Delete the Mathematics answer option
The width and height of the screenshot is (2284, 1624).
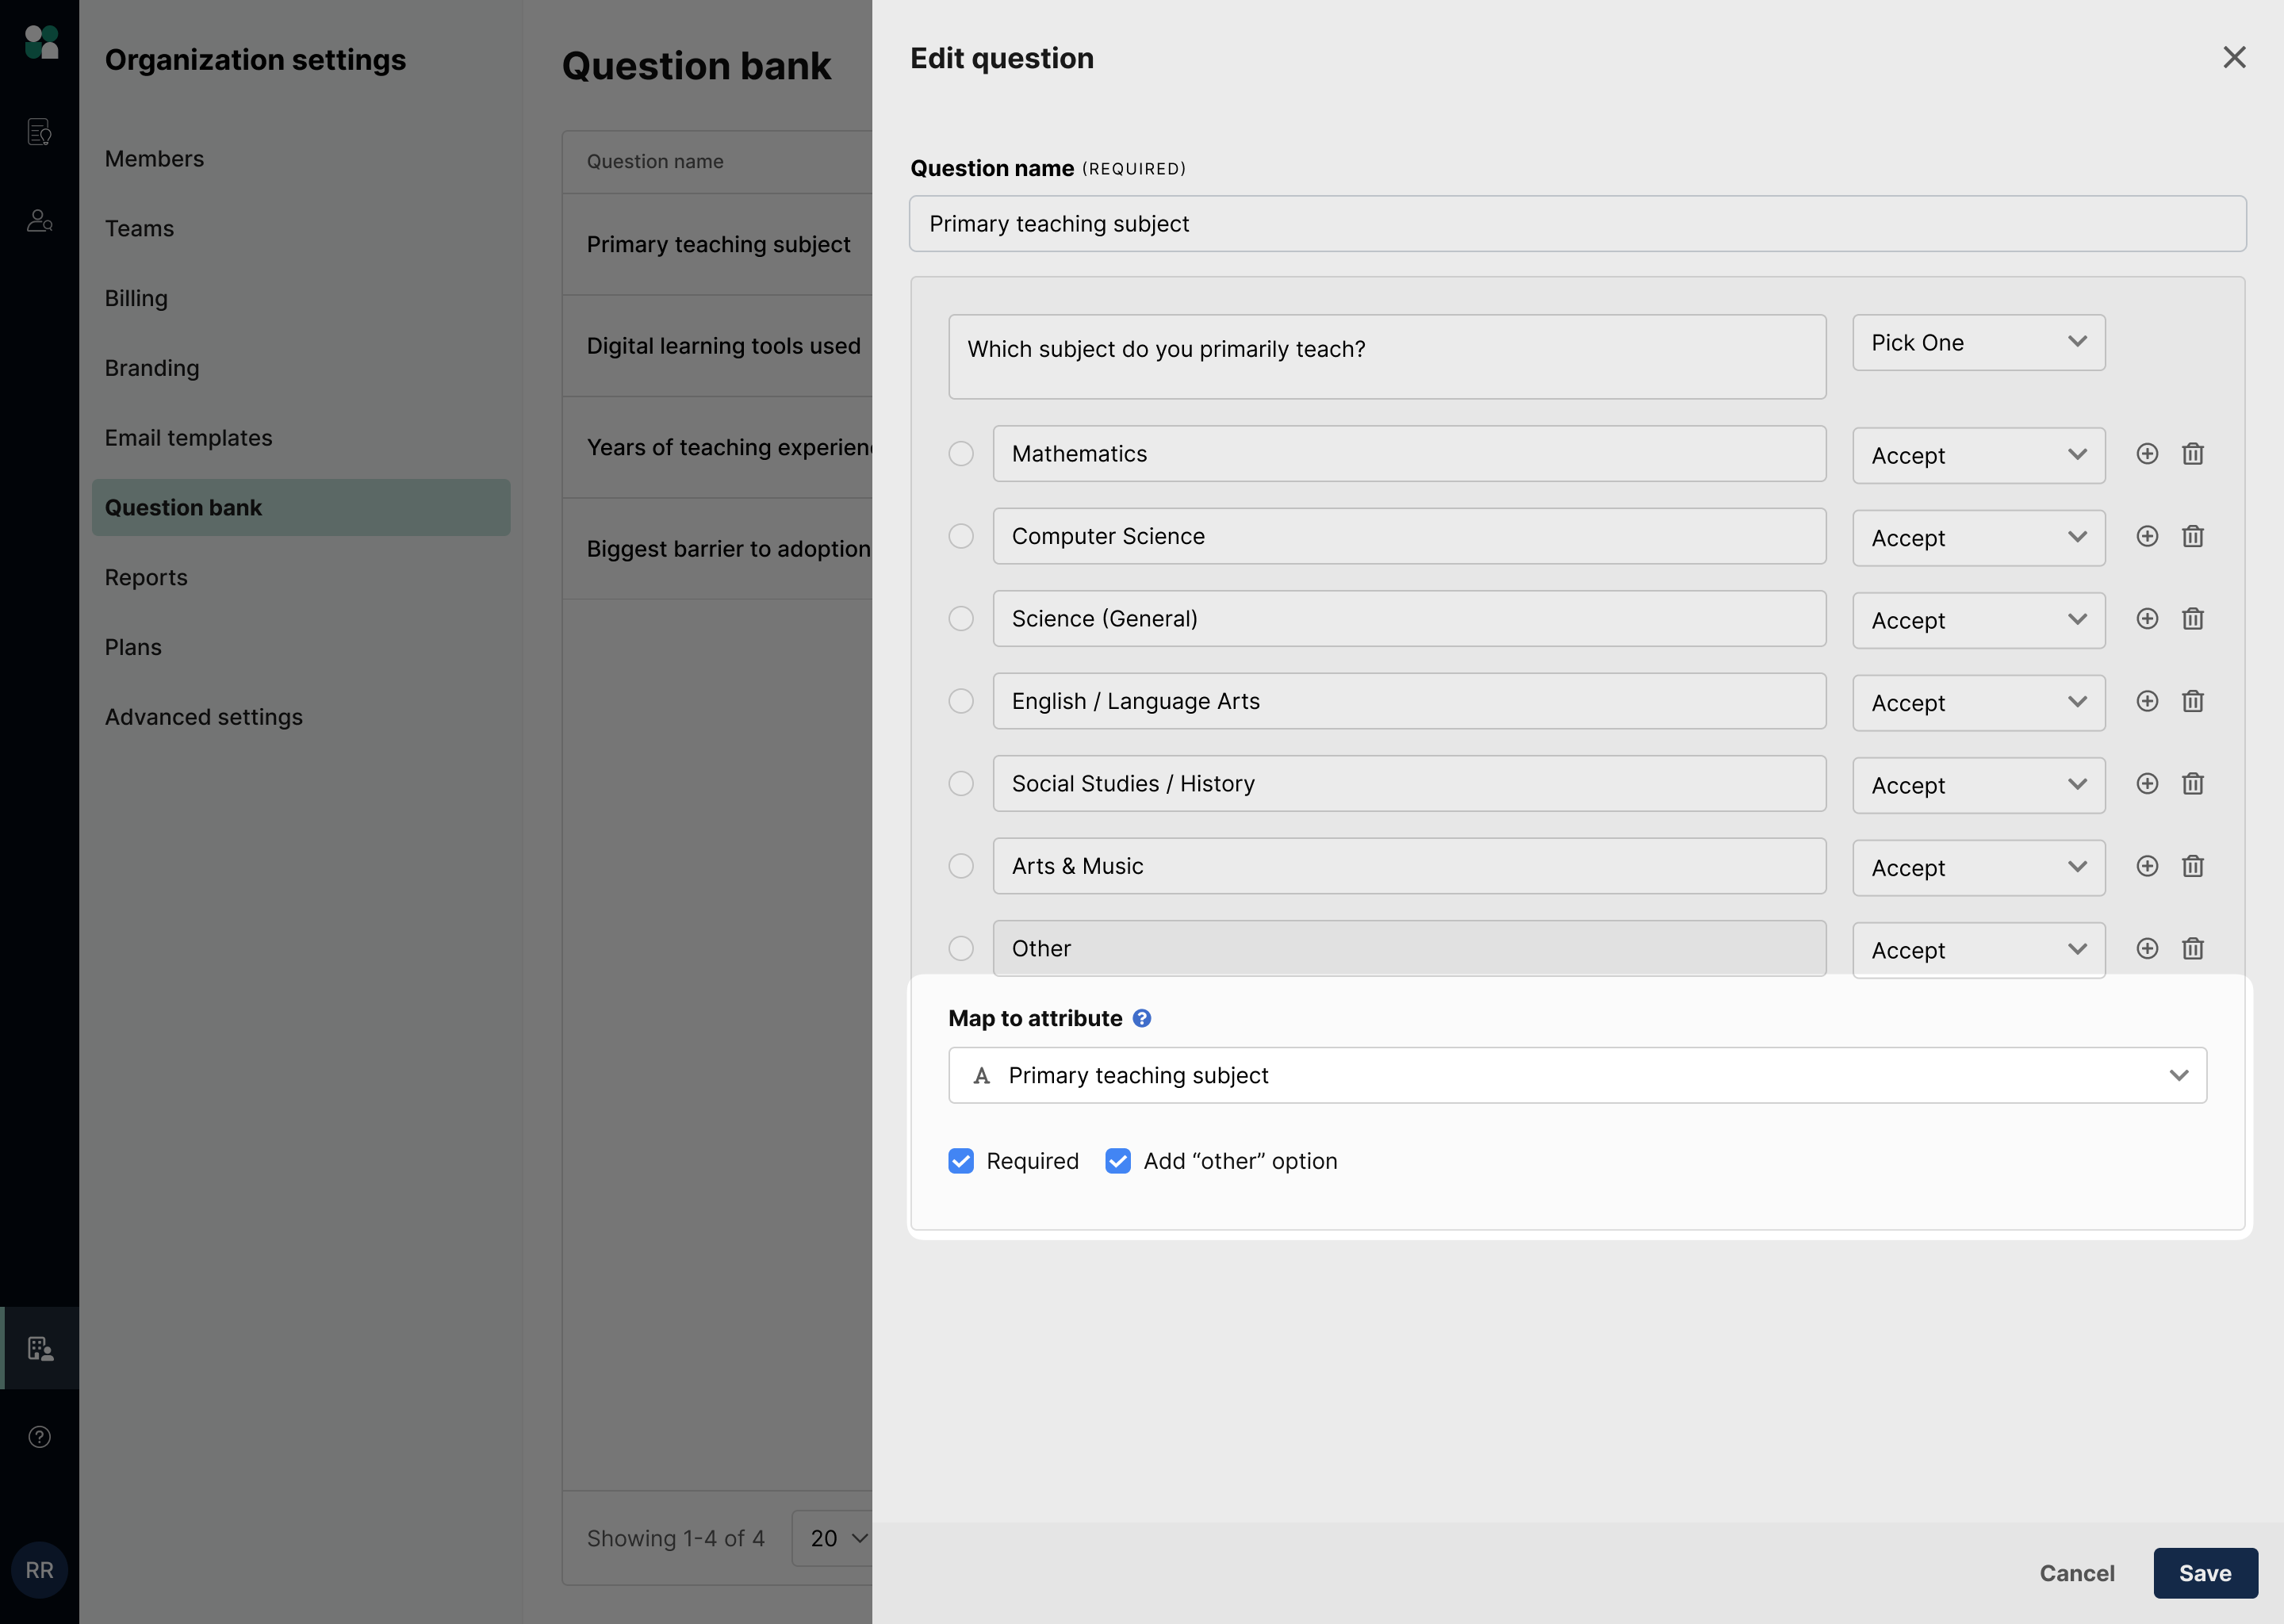click(x=2192, y=454)
